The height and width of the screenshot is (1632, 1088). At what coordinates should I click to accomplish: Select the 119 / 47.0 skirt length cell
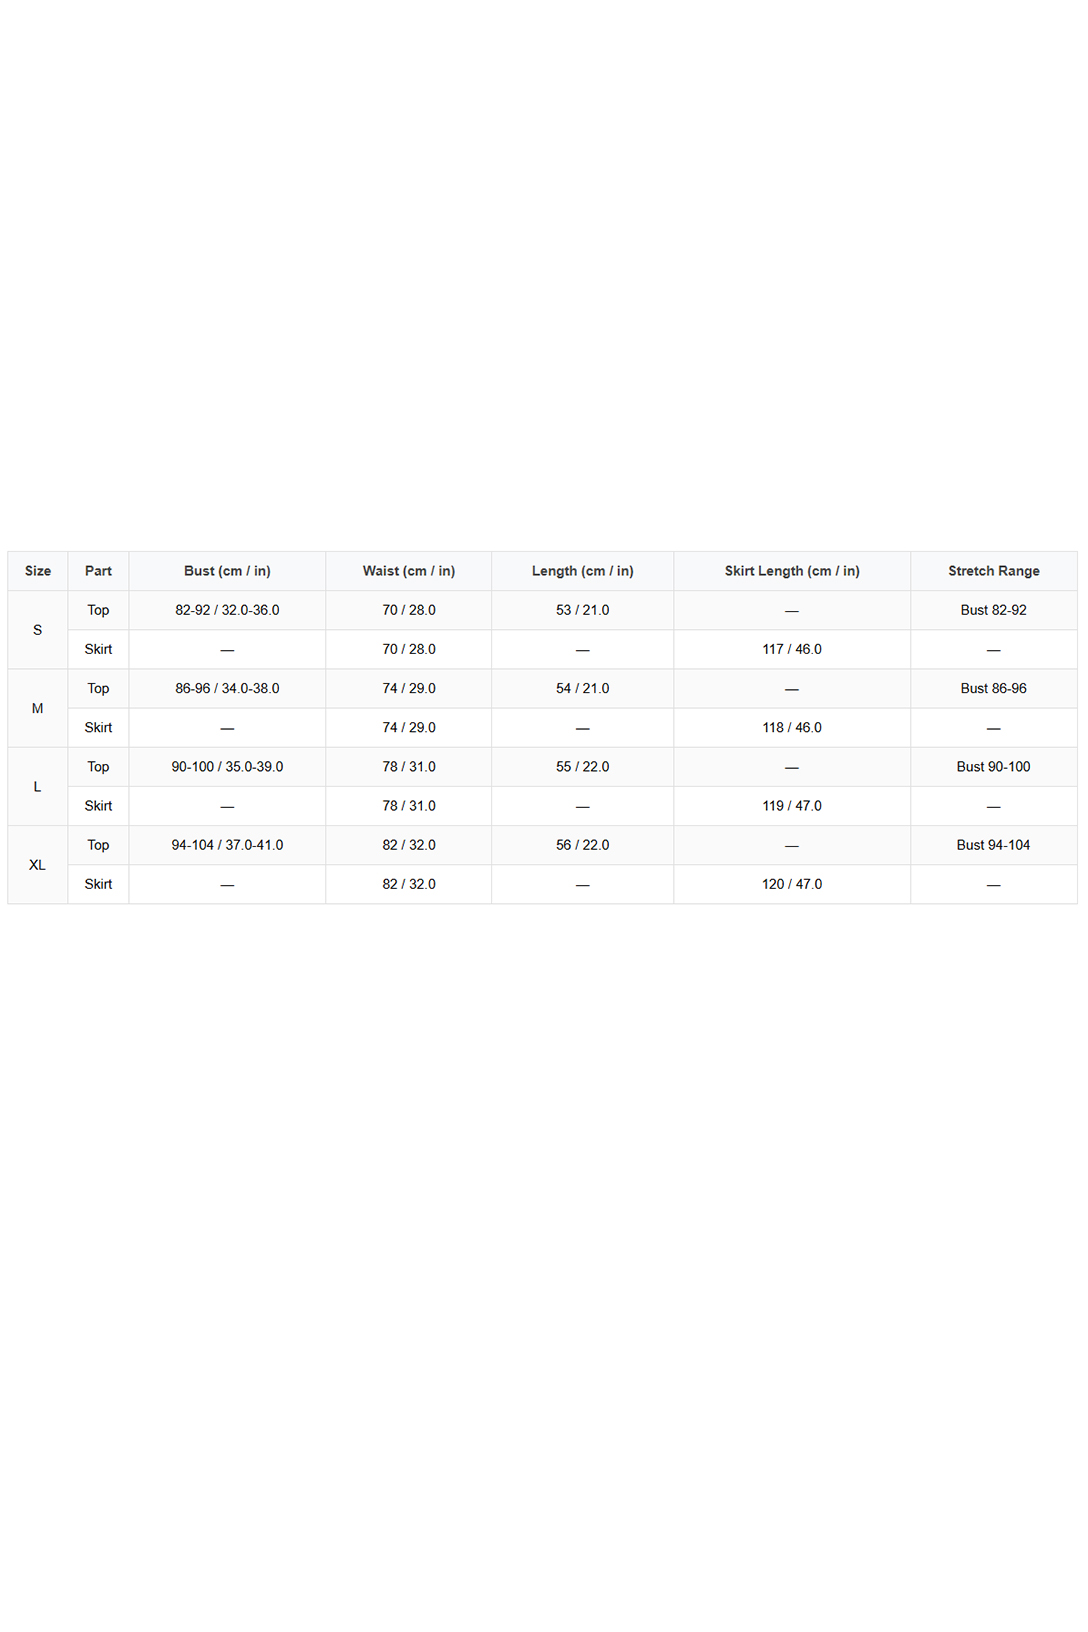[792, 806]
